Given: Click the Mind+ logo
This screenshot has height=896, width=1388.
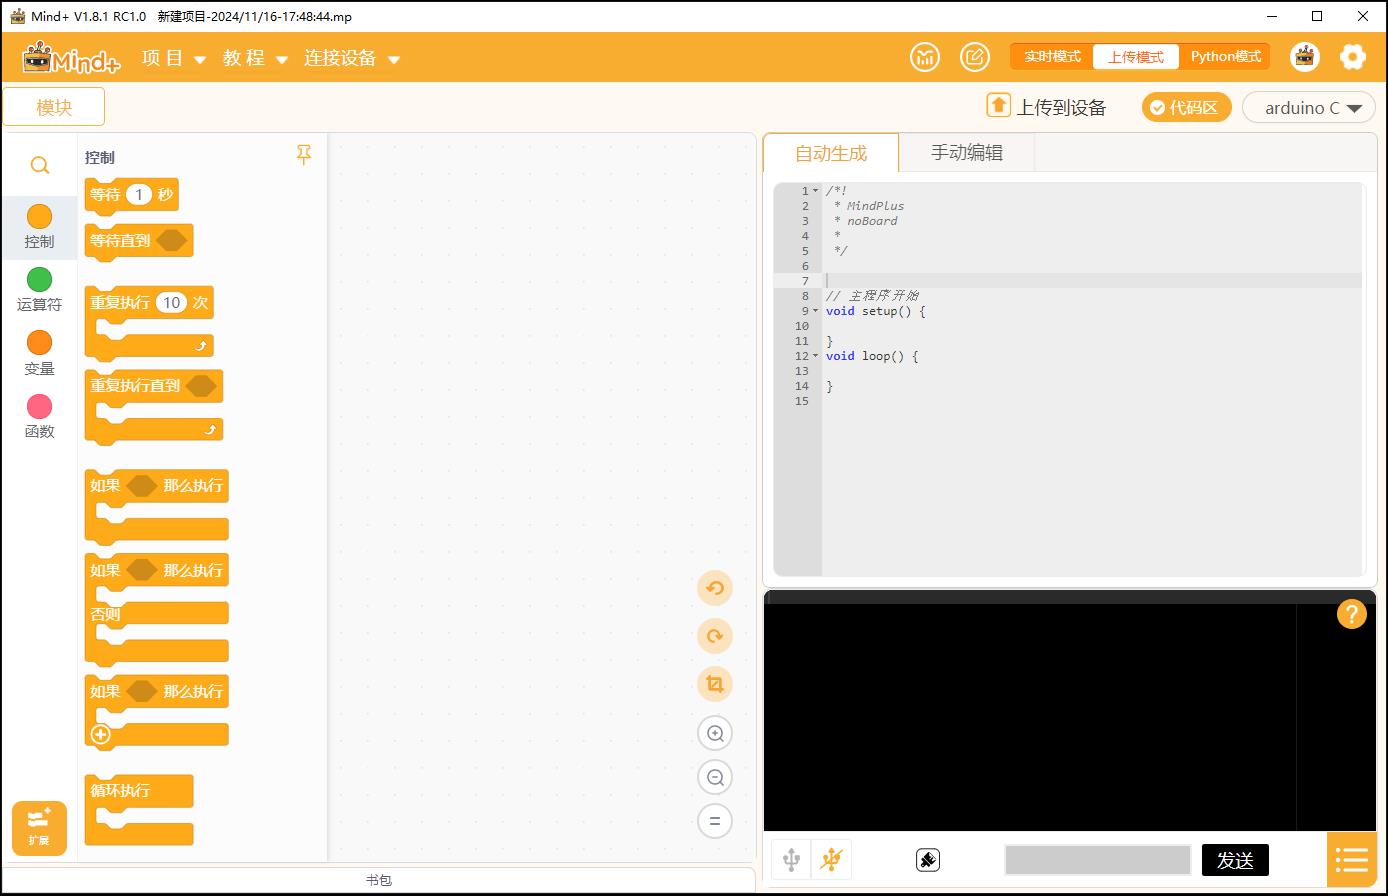Looking at the screenshot, I should (x=71, y=58).
